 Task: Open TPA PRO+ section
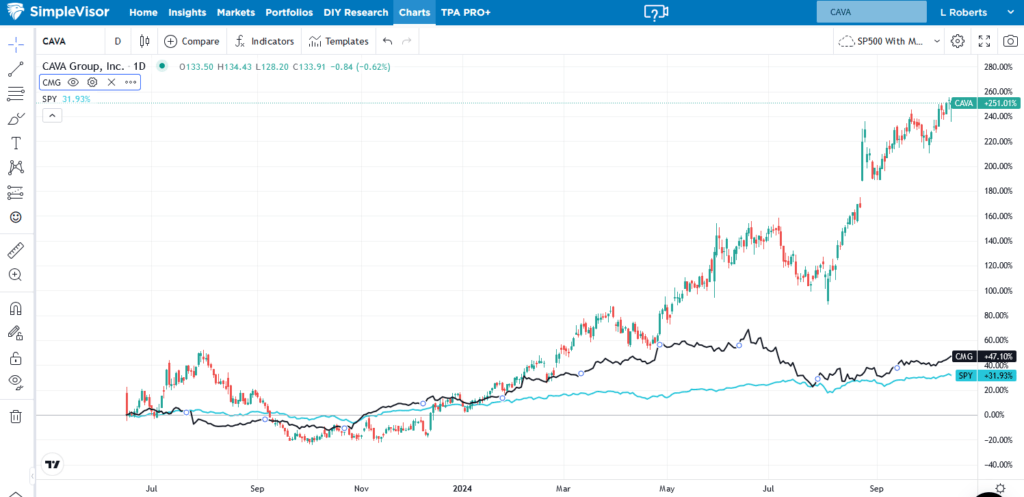coord(466,12)
